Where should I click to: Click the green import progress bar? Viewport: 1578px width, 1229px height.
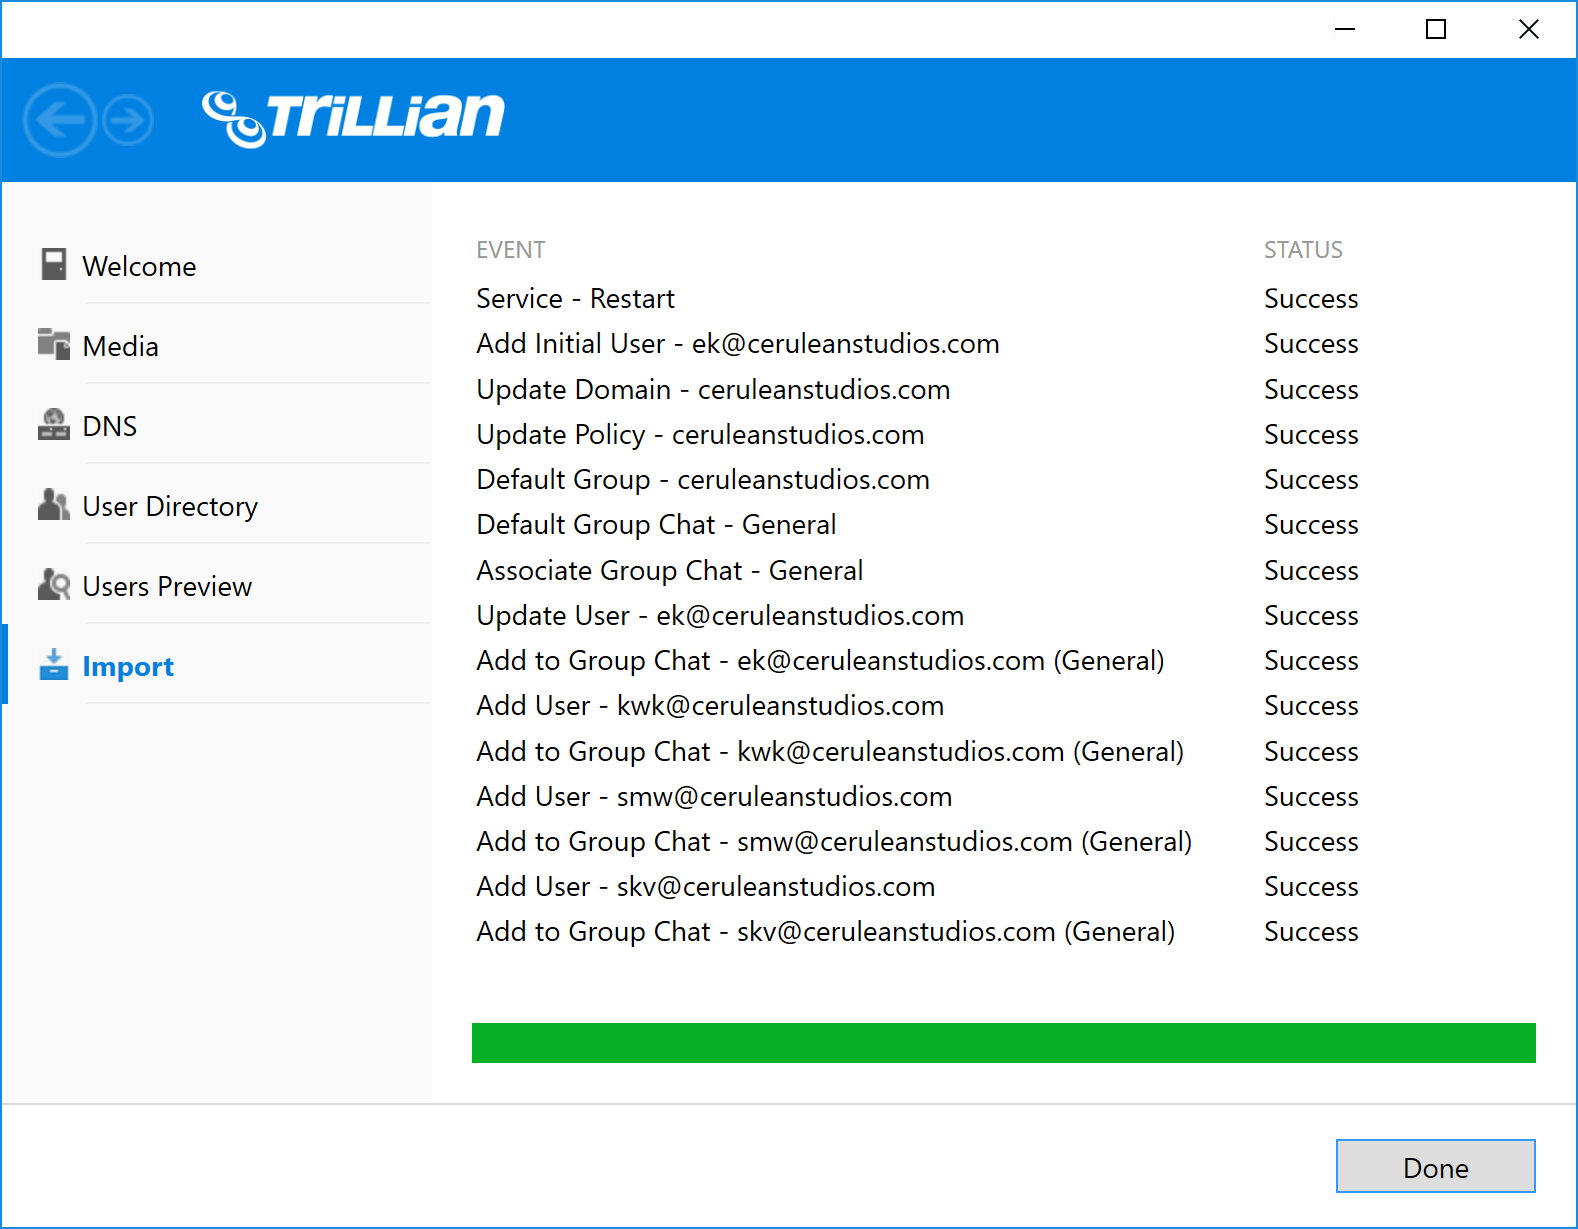(1004, 1043)
